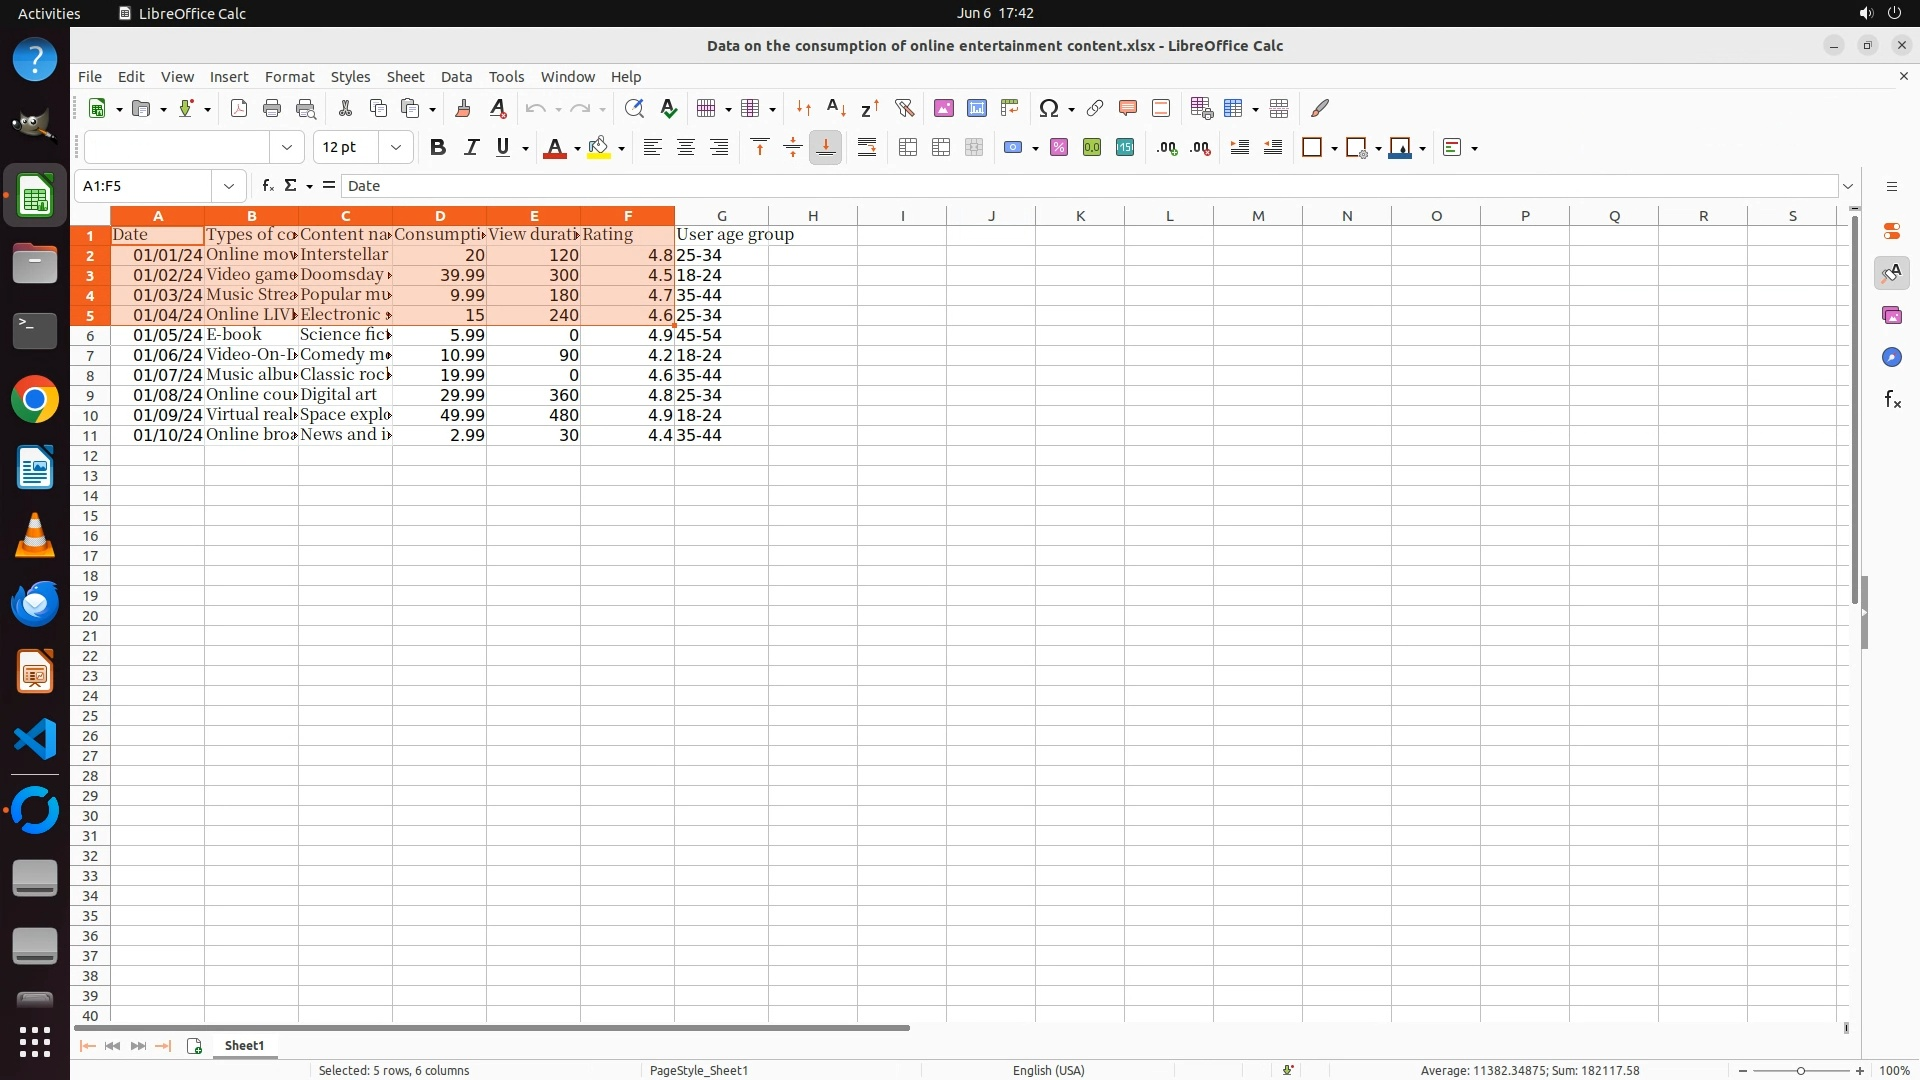The image size is (1920, 1080).
Task: Click Merge and Center Cells icon
Action: (x=908, y=148)
